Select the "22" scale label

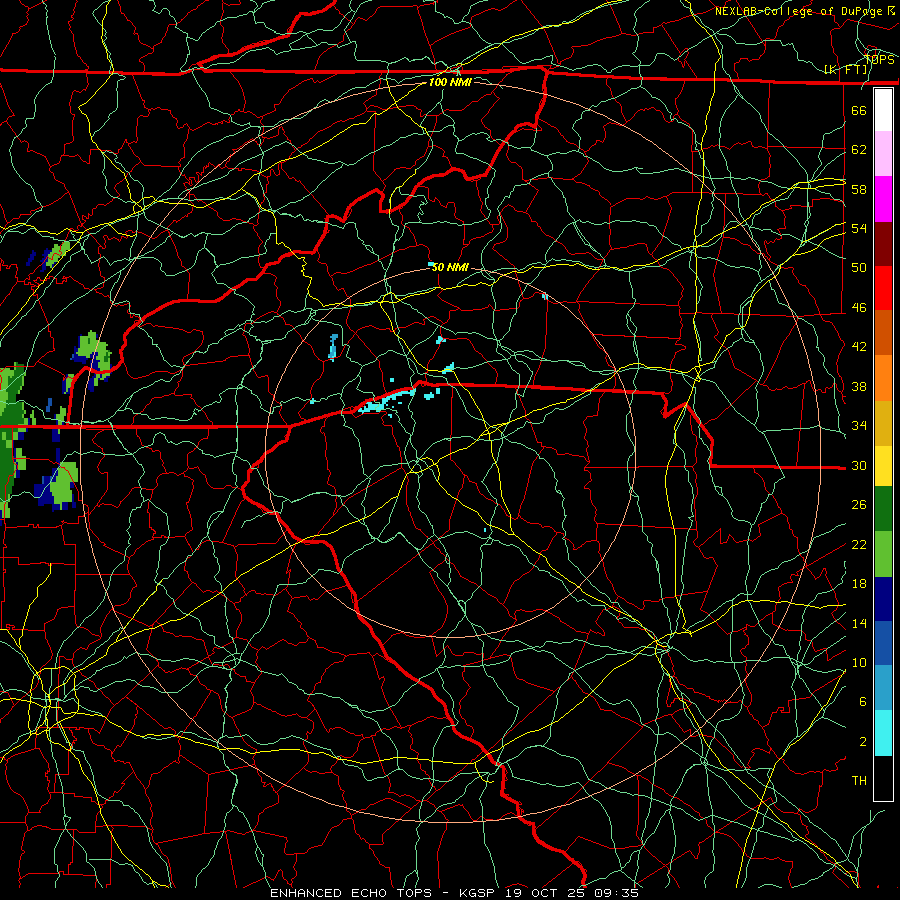pos(859,545)
